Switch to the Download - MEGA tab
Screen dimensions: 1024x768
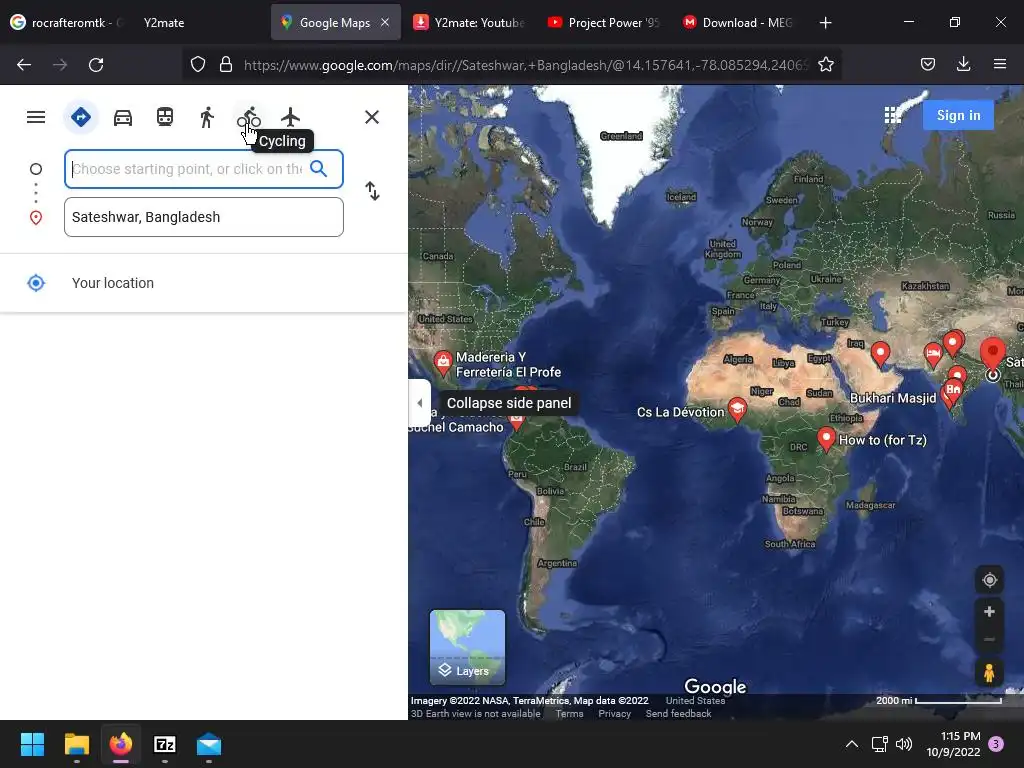738,22
